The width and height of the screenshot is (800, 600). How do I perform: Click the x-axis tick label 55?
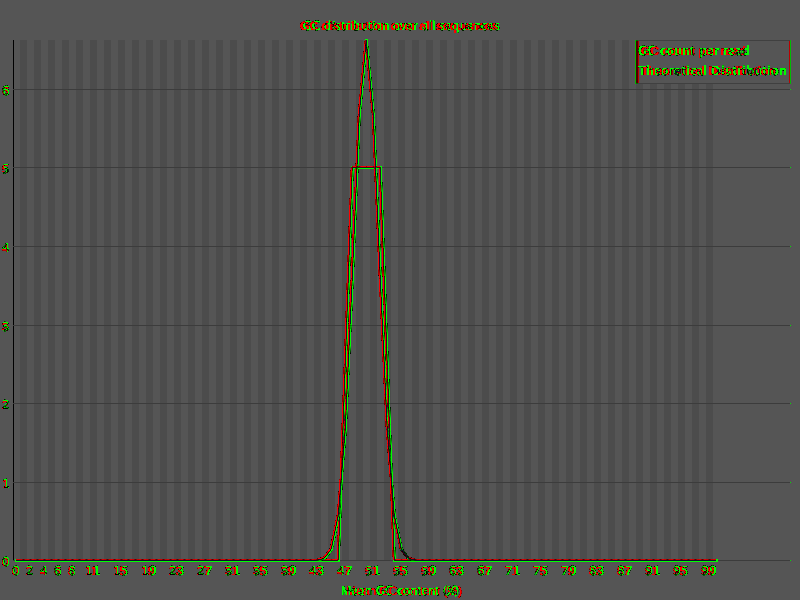[x=401, y=571]
